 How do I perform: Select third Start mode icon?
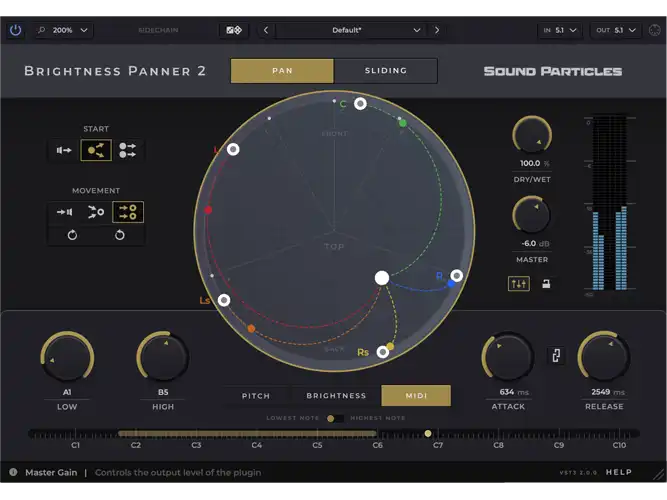click(128, 150)
